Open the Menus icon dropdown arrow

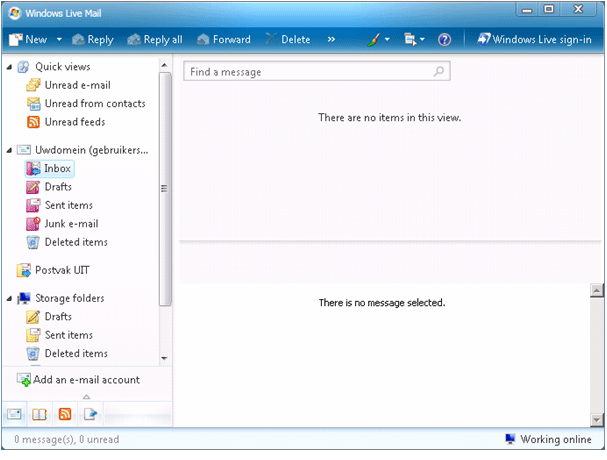coord(422,39)
